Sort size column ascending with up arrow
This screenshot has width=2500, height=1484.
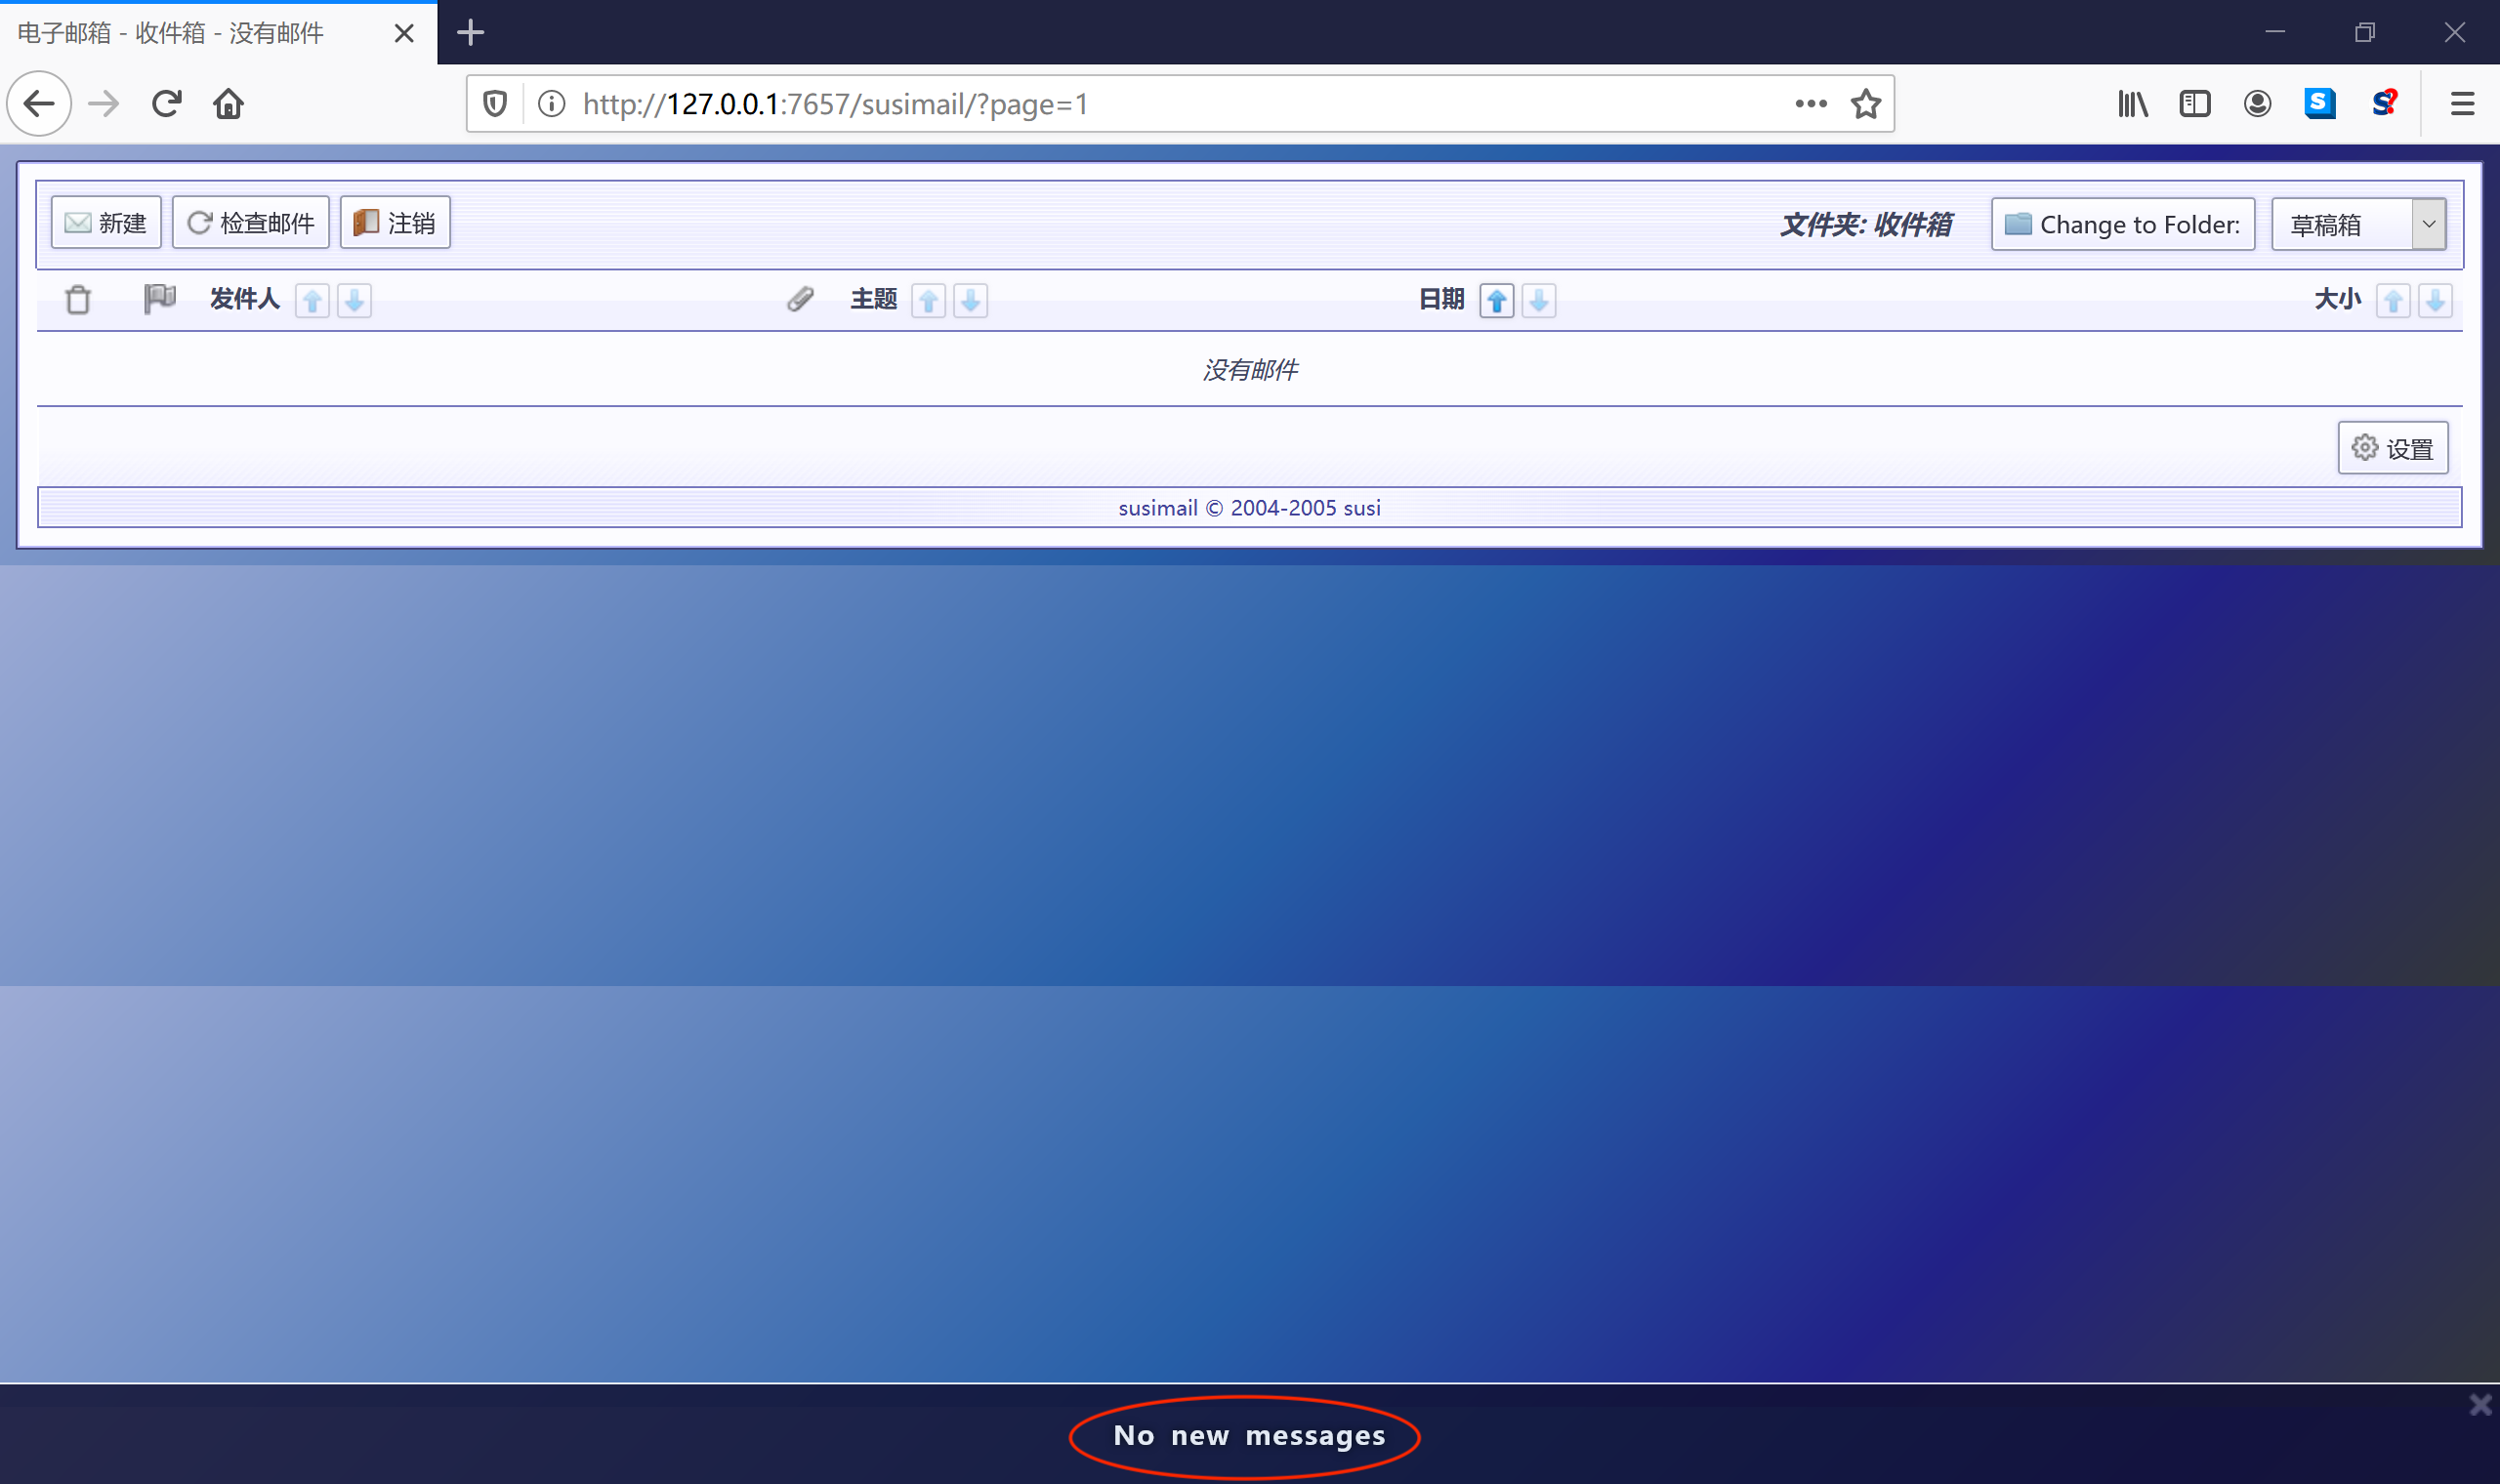(2393, 300)
